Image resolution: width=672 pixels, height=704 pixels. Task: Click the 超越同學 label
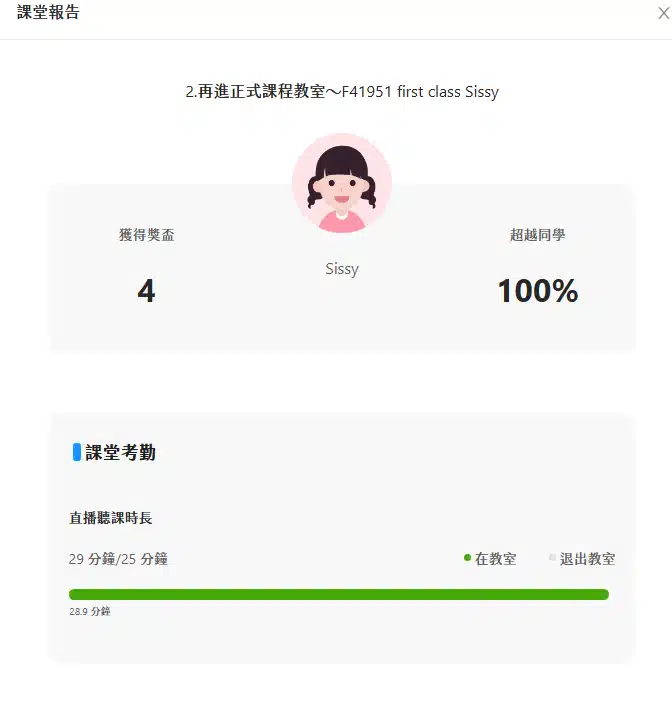pyautogui.click(x=537, y=235)
